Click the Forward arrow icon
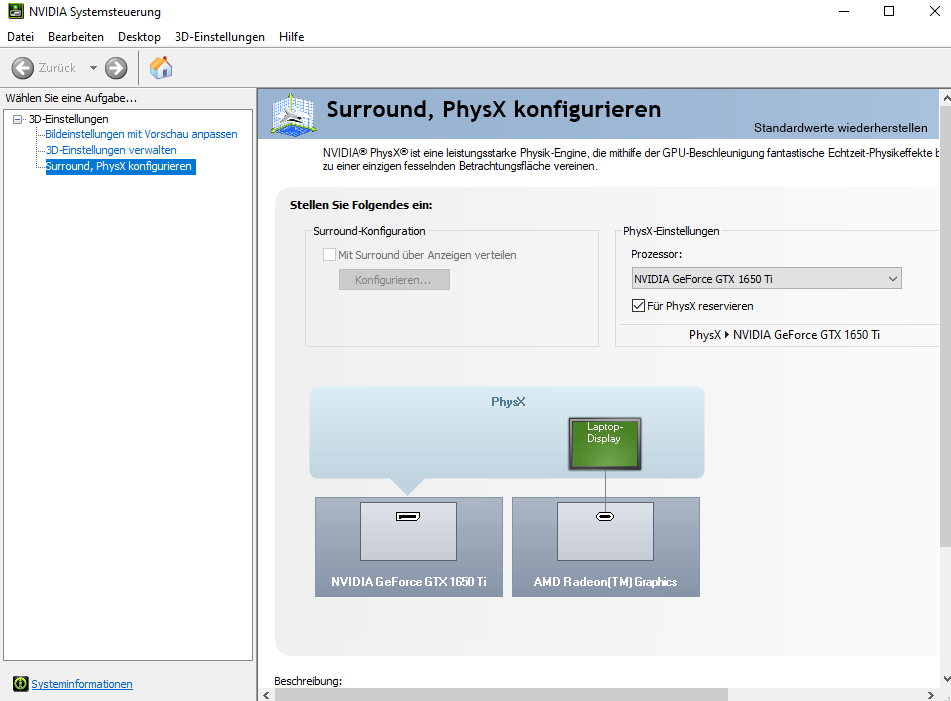The height and width of the screenshot is (701, 951). coord(116,68)
